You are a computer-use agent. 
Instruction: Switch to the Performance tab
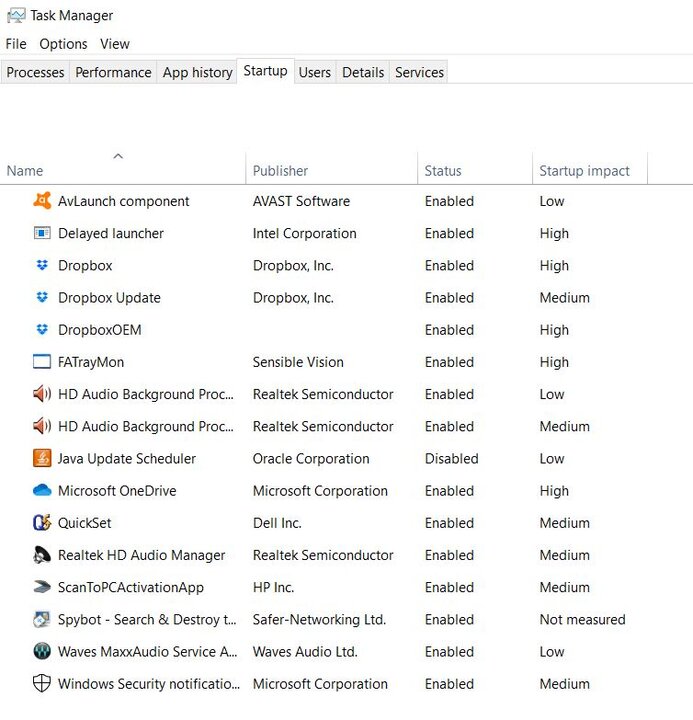click(x=113, y=72)
